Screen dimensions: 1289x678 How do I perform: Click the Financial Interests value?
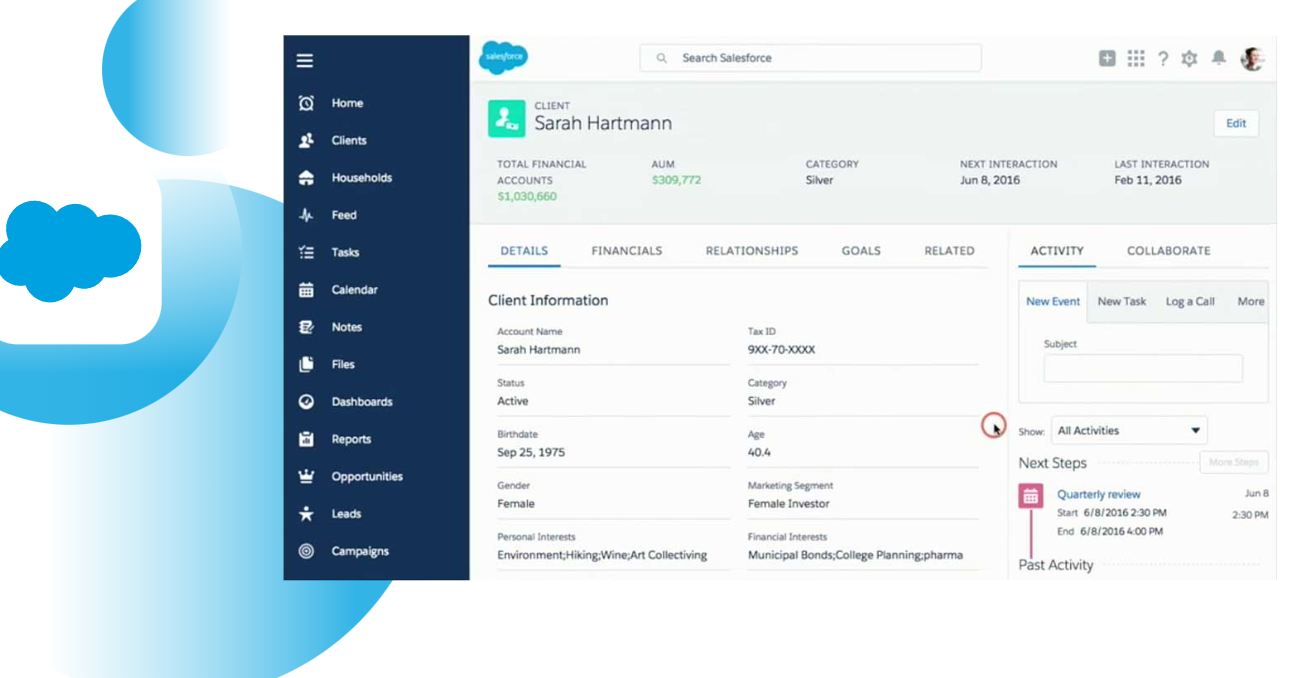(x=855, y=555)
